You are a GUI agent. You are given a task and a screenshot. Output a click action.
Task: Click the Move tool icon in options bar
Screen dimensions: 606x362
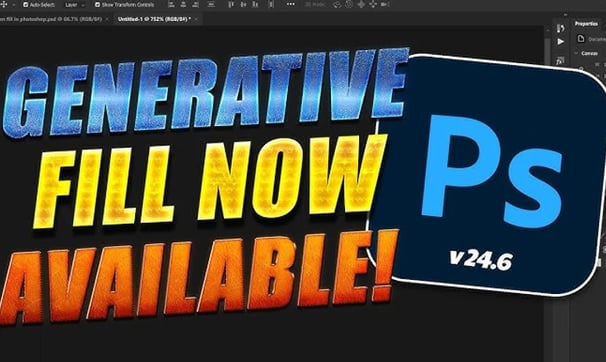4,5
